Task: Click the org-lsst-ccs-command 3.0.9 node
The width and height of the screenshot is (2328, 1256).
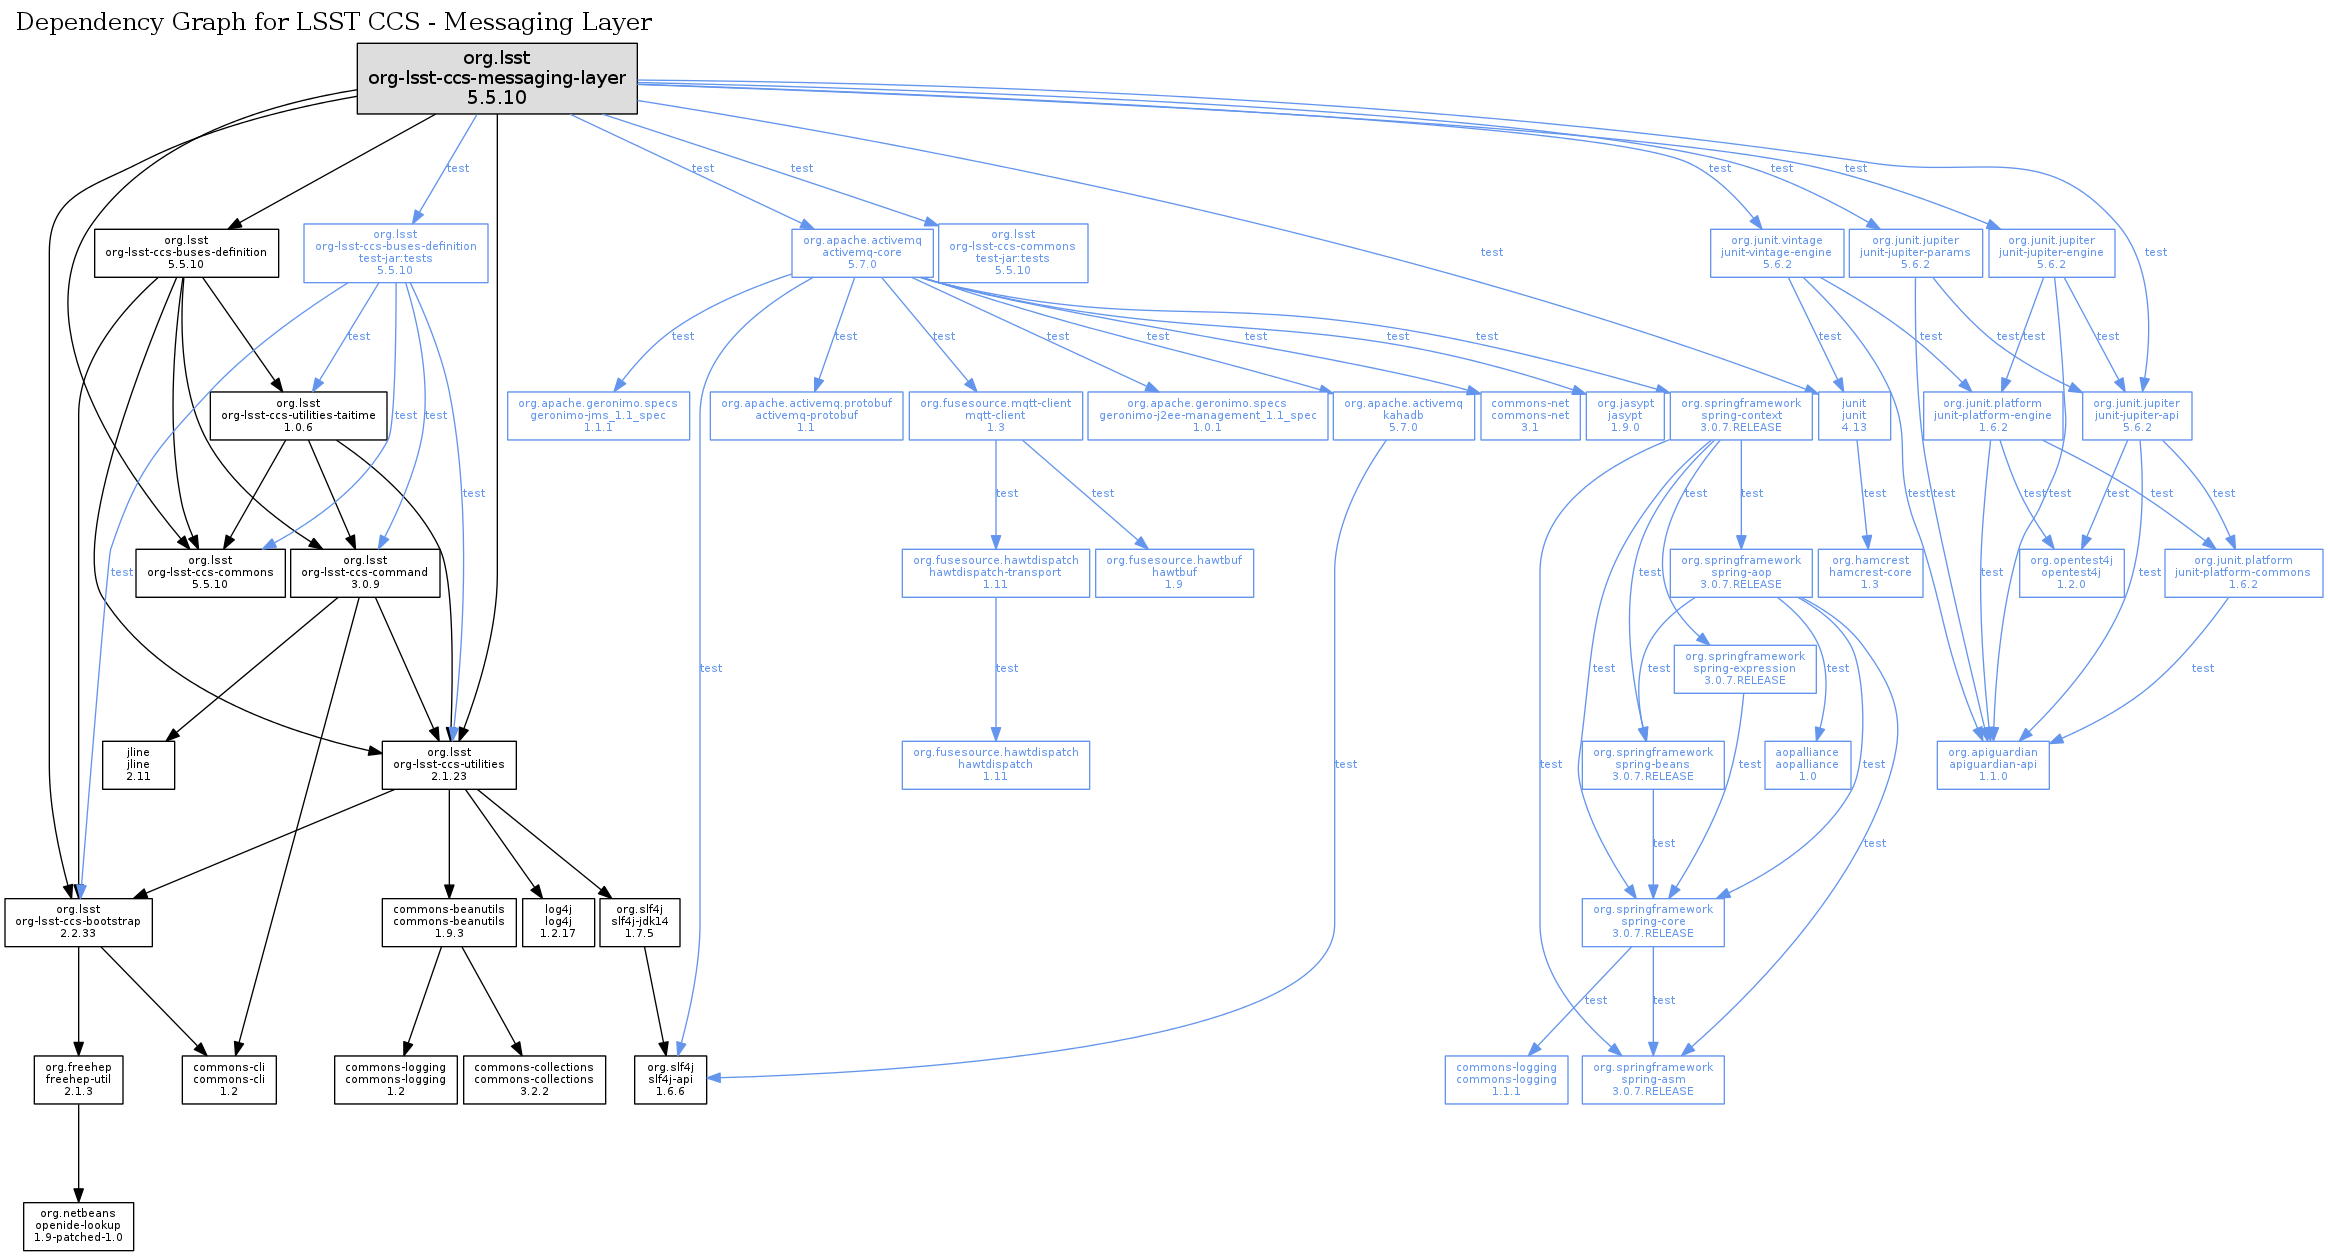Action: pos(365,573)
